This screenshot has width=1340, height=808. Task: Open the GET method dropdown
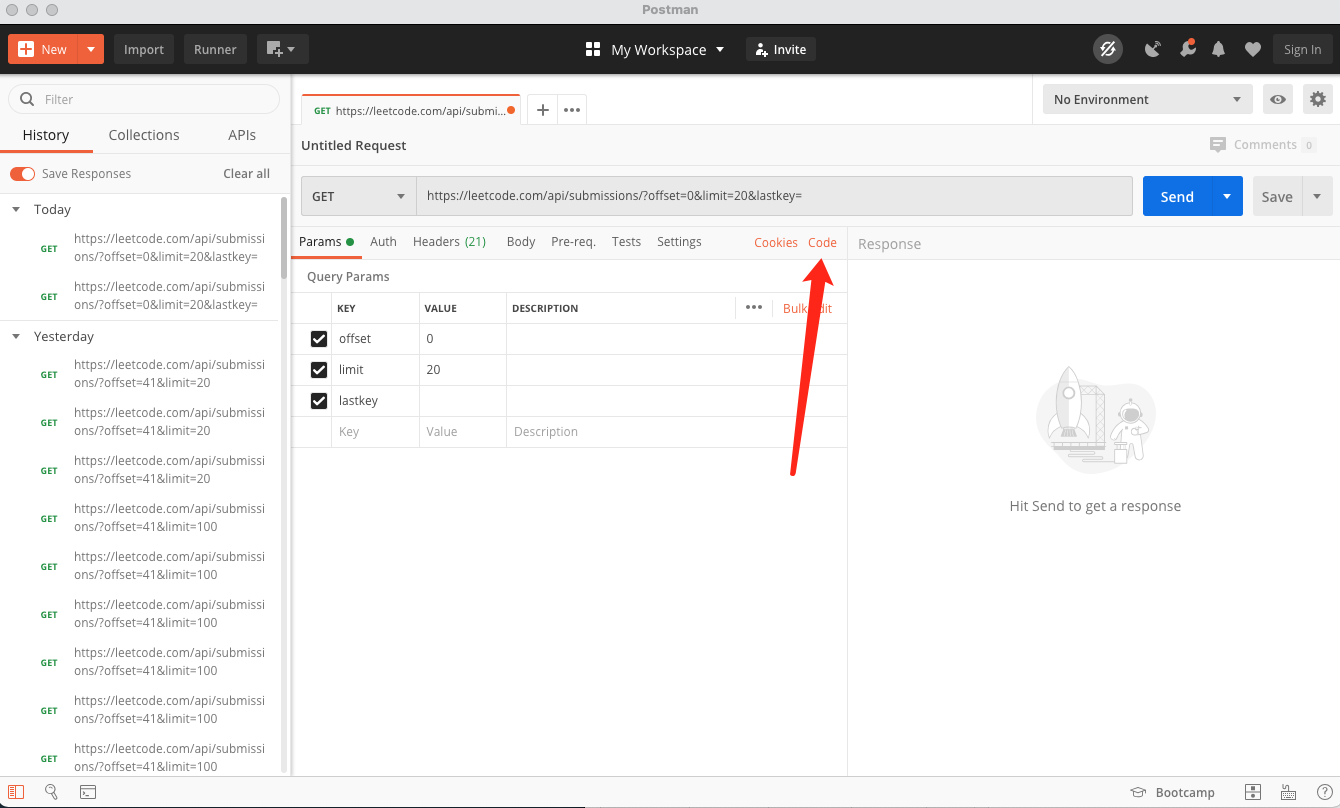(359, 196)
